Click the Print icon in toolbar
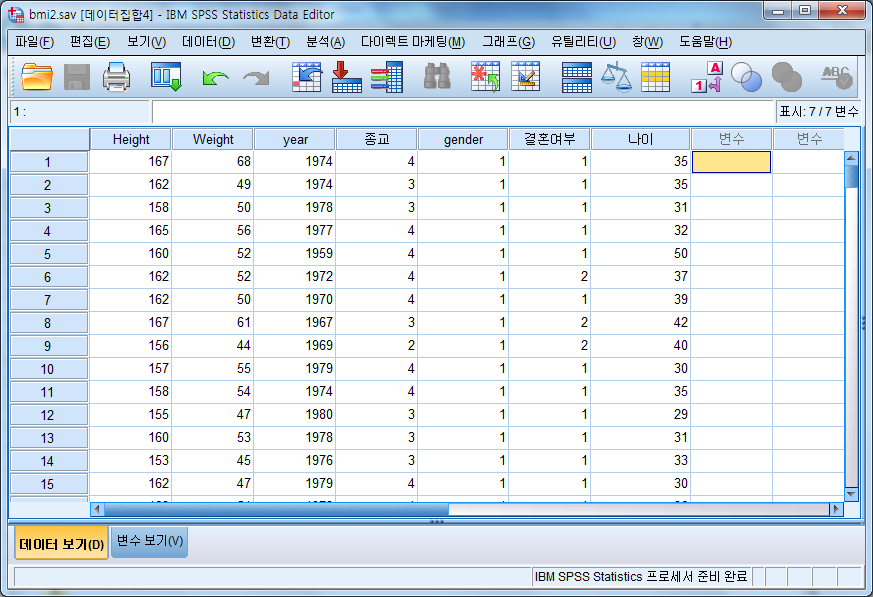The height and width of the screenshot is (597, 873). pos(117,77)
